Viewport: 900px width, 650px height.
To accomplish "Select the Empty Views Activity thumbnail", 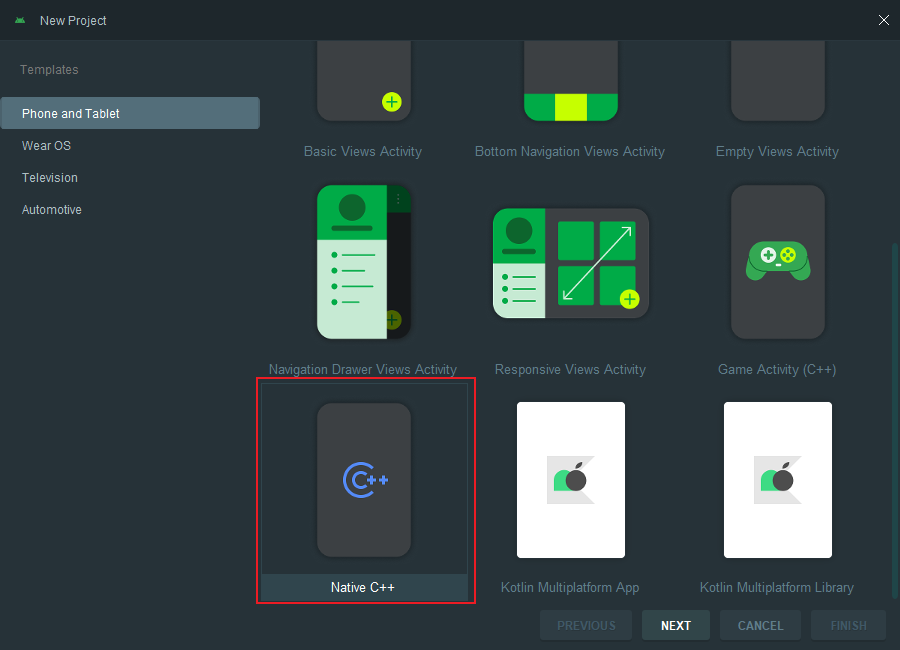I will (x=778, y=81).
